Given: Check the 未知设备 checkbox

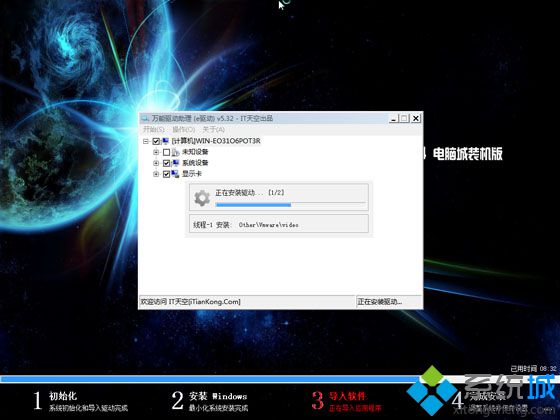Looking at the screenshot, I should point(166,152).
